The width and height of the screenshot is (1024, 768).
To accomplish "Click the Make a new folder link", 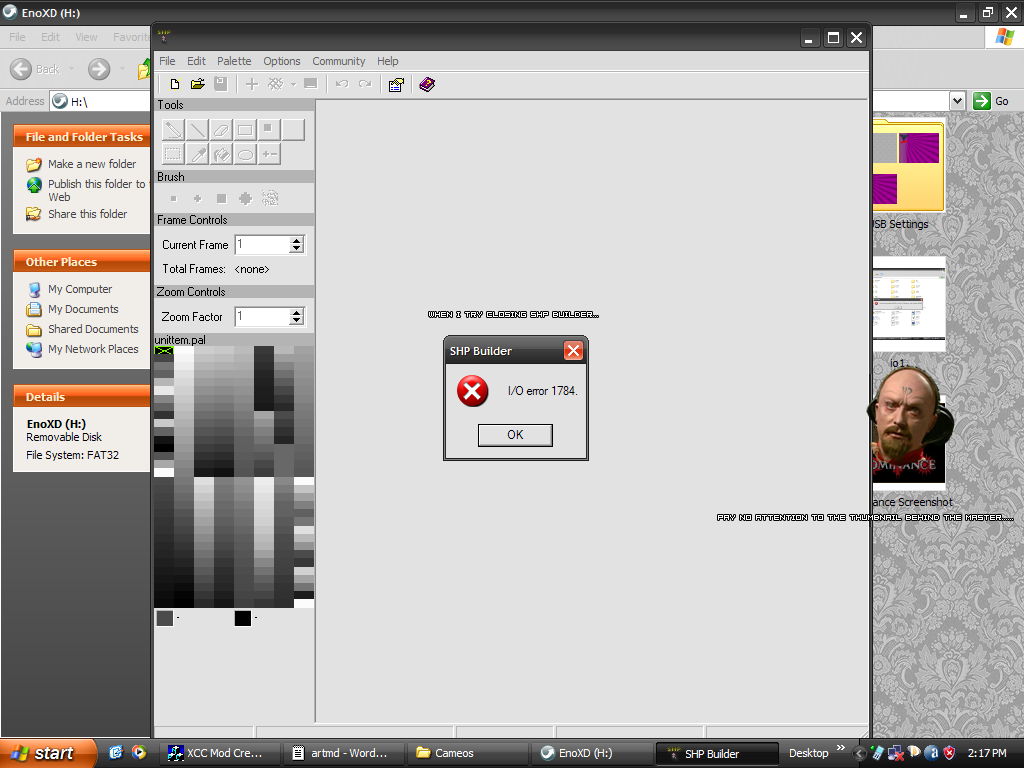I will coord(92,164).
